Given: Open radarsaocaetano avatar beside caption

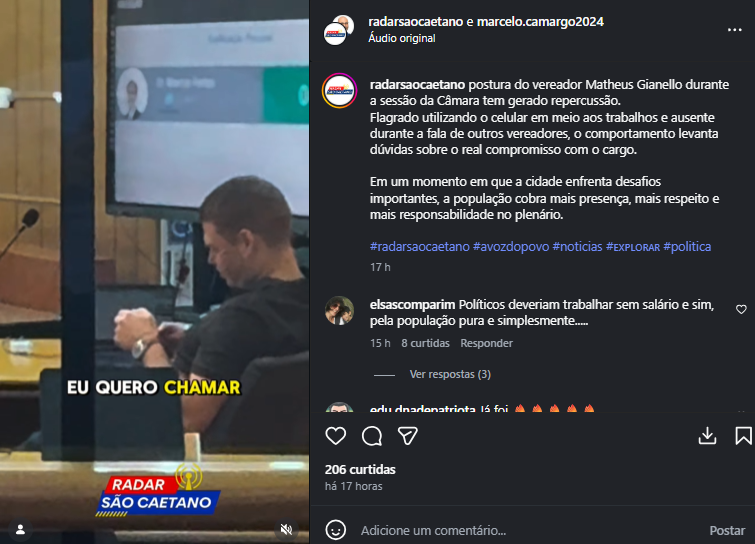Looking at the screenshot, I should (339, 91).
